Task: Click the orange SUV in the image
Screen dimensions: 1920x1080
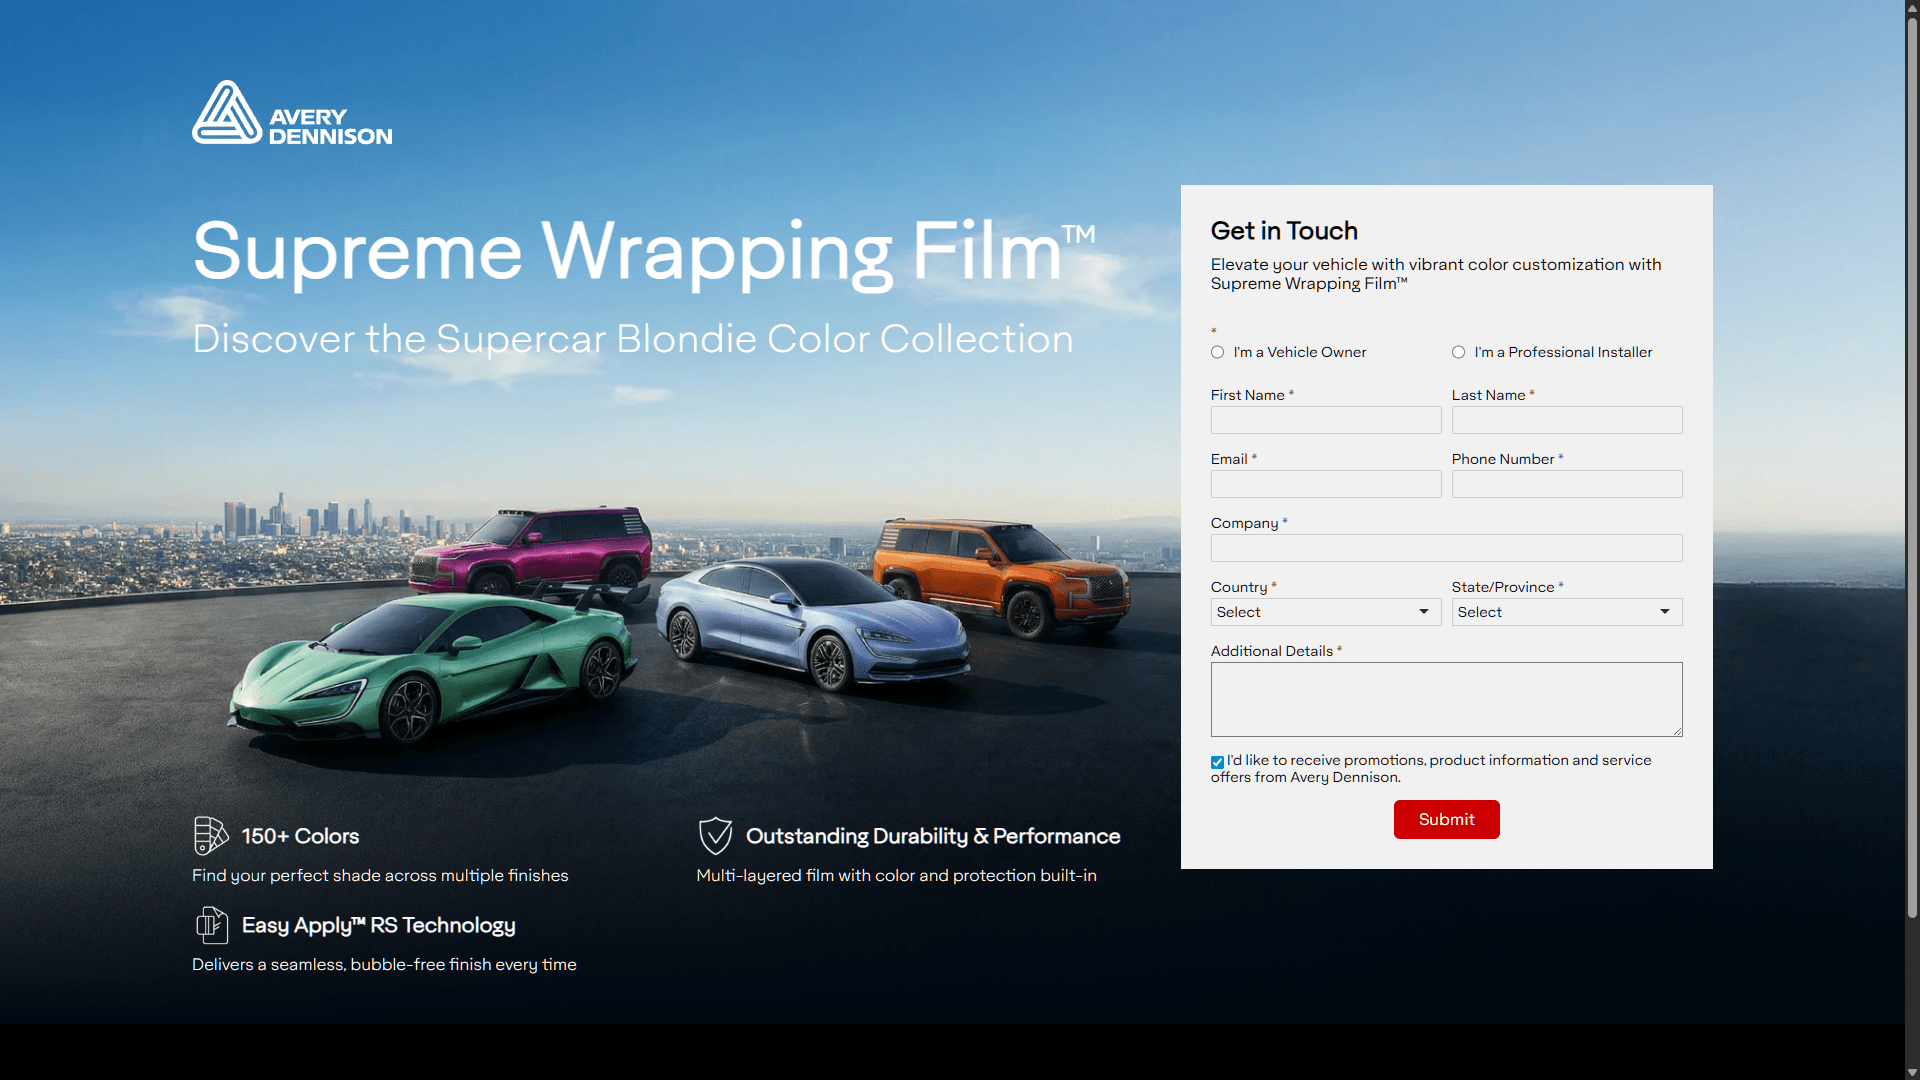Action: point(1003,577)
